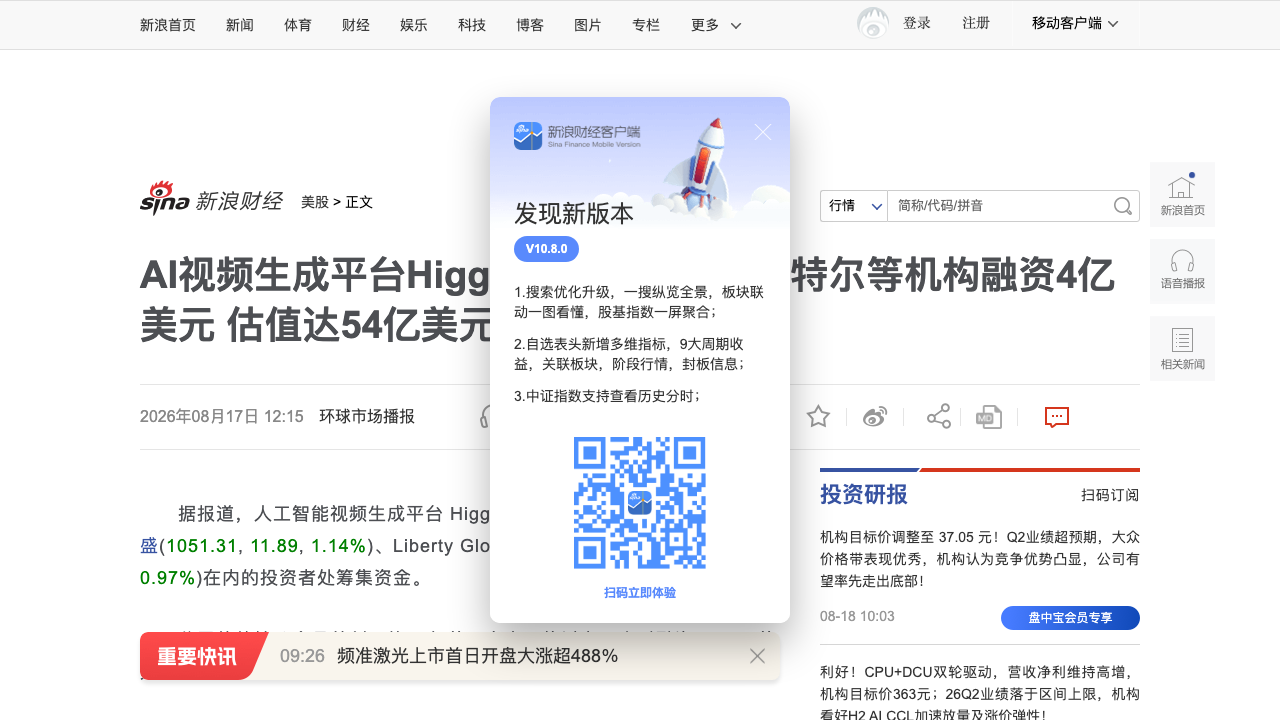Go to the 体育 section
The height and width of the screenshot is (720, 1280).
[298, 25]
